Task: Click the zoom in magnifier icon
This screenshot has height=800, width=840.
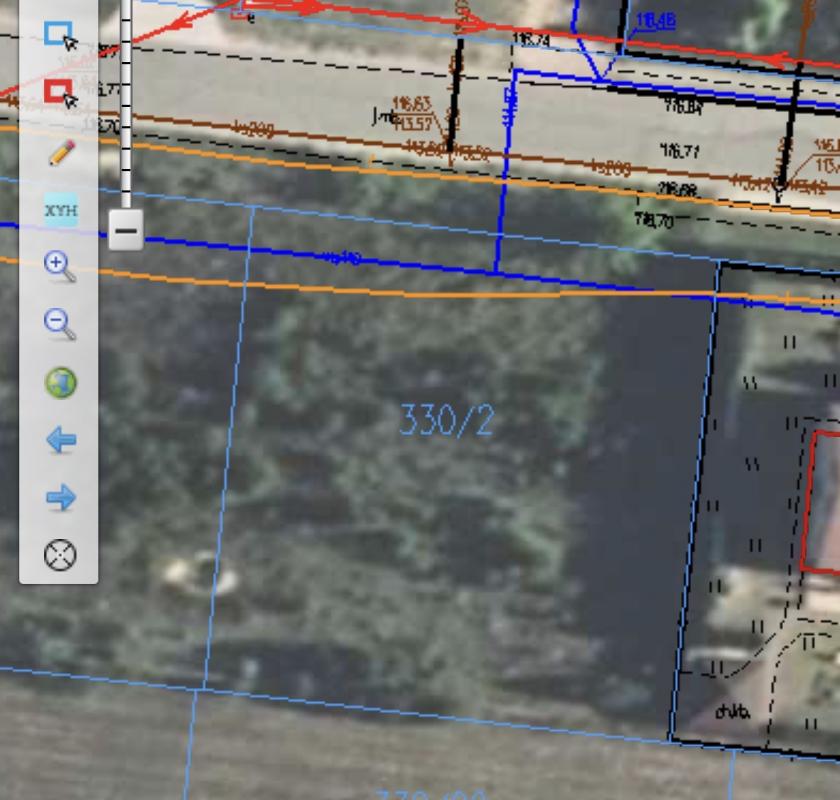Action: click(60, 267)
